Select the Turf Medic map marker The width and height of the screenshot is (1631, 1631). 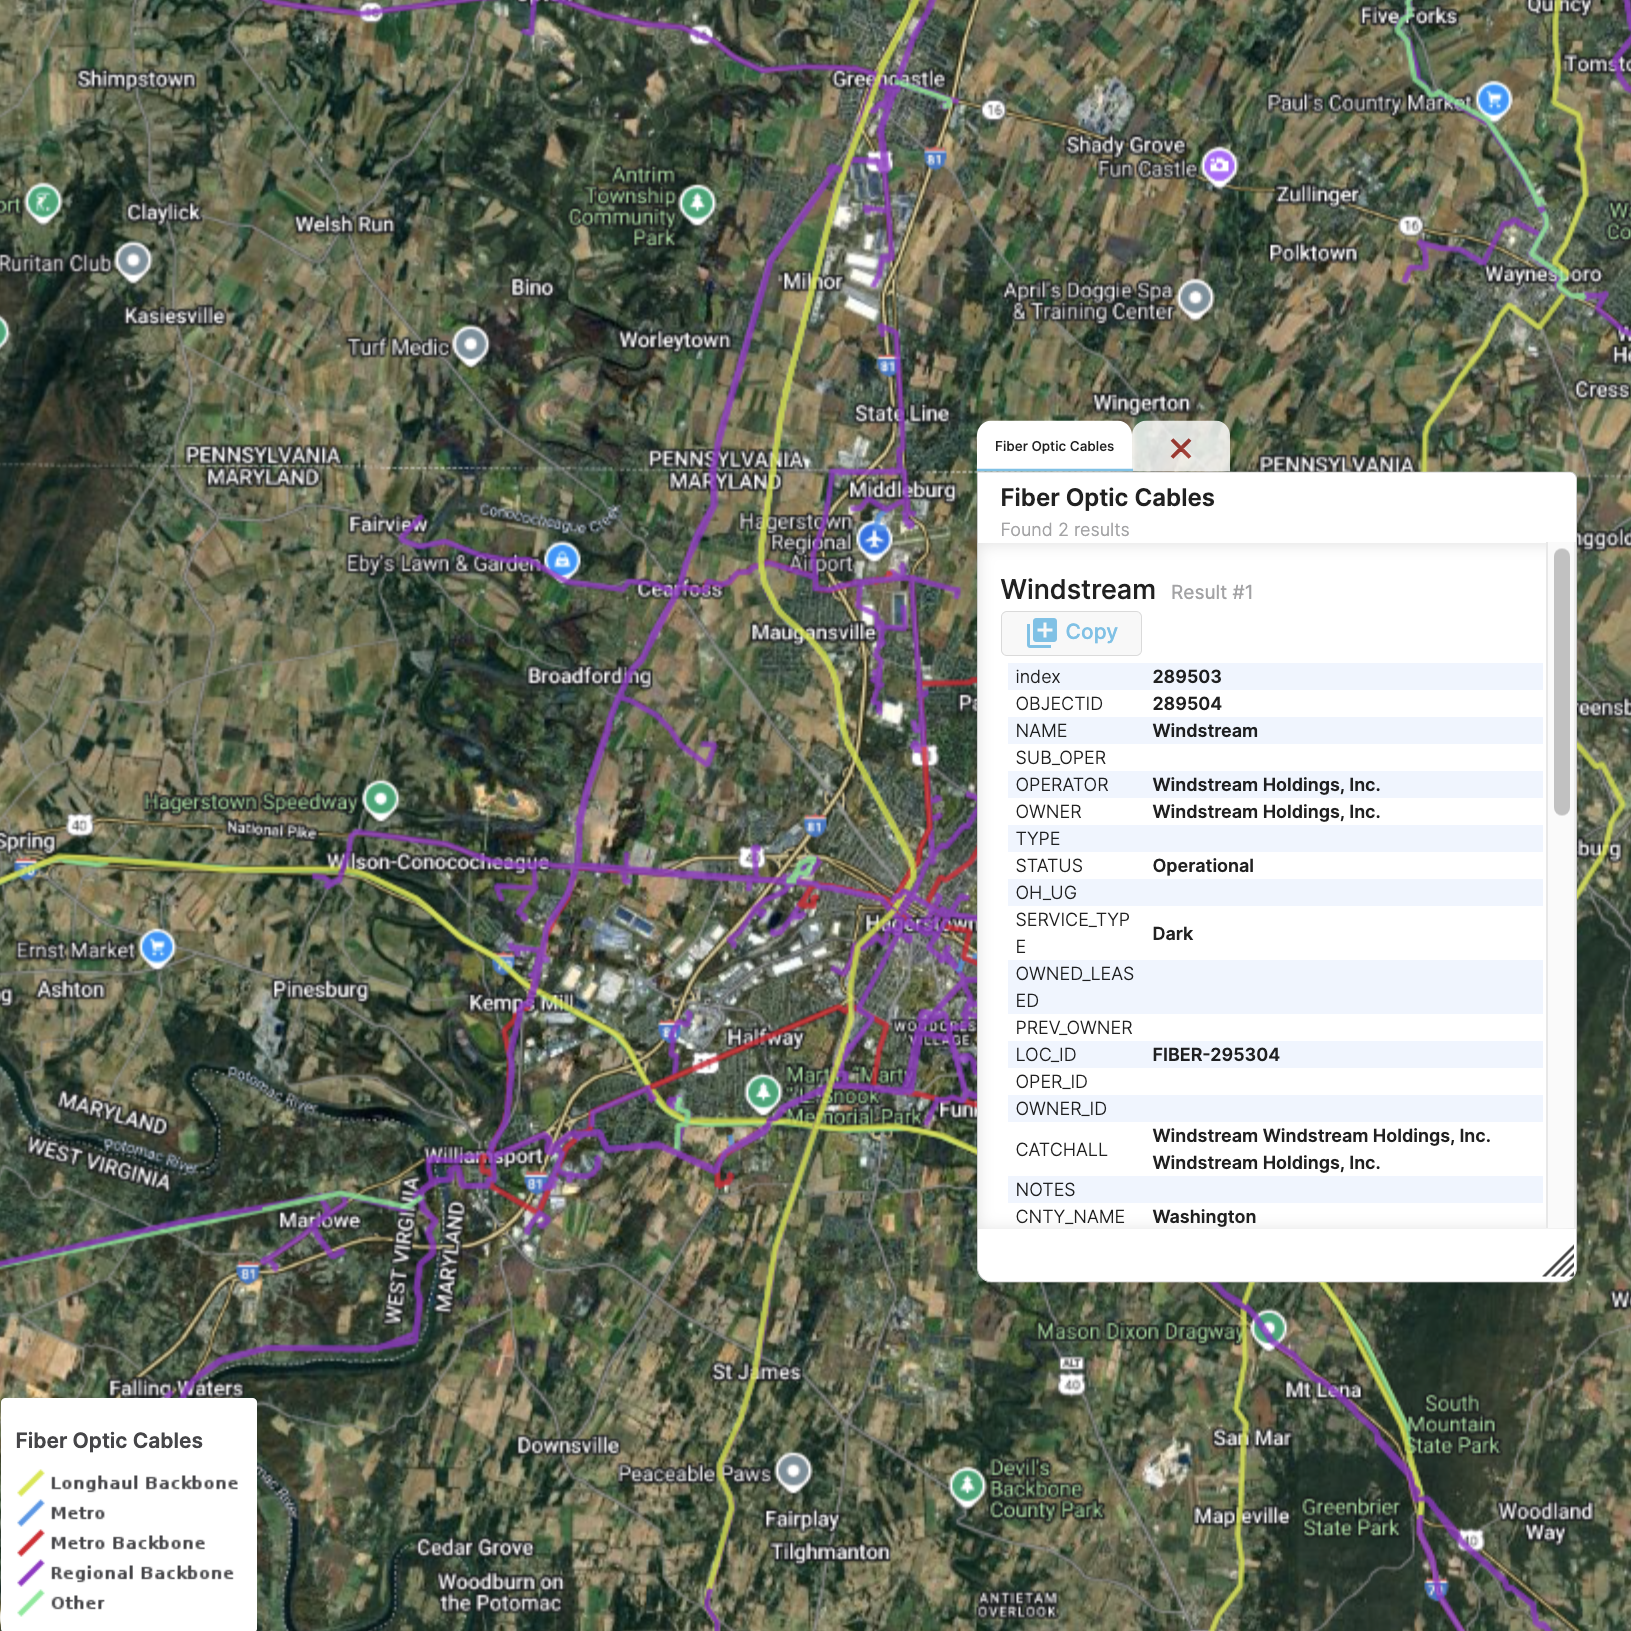471,345
